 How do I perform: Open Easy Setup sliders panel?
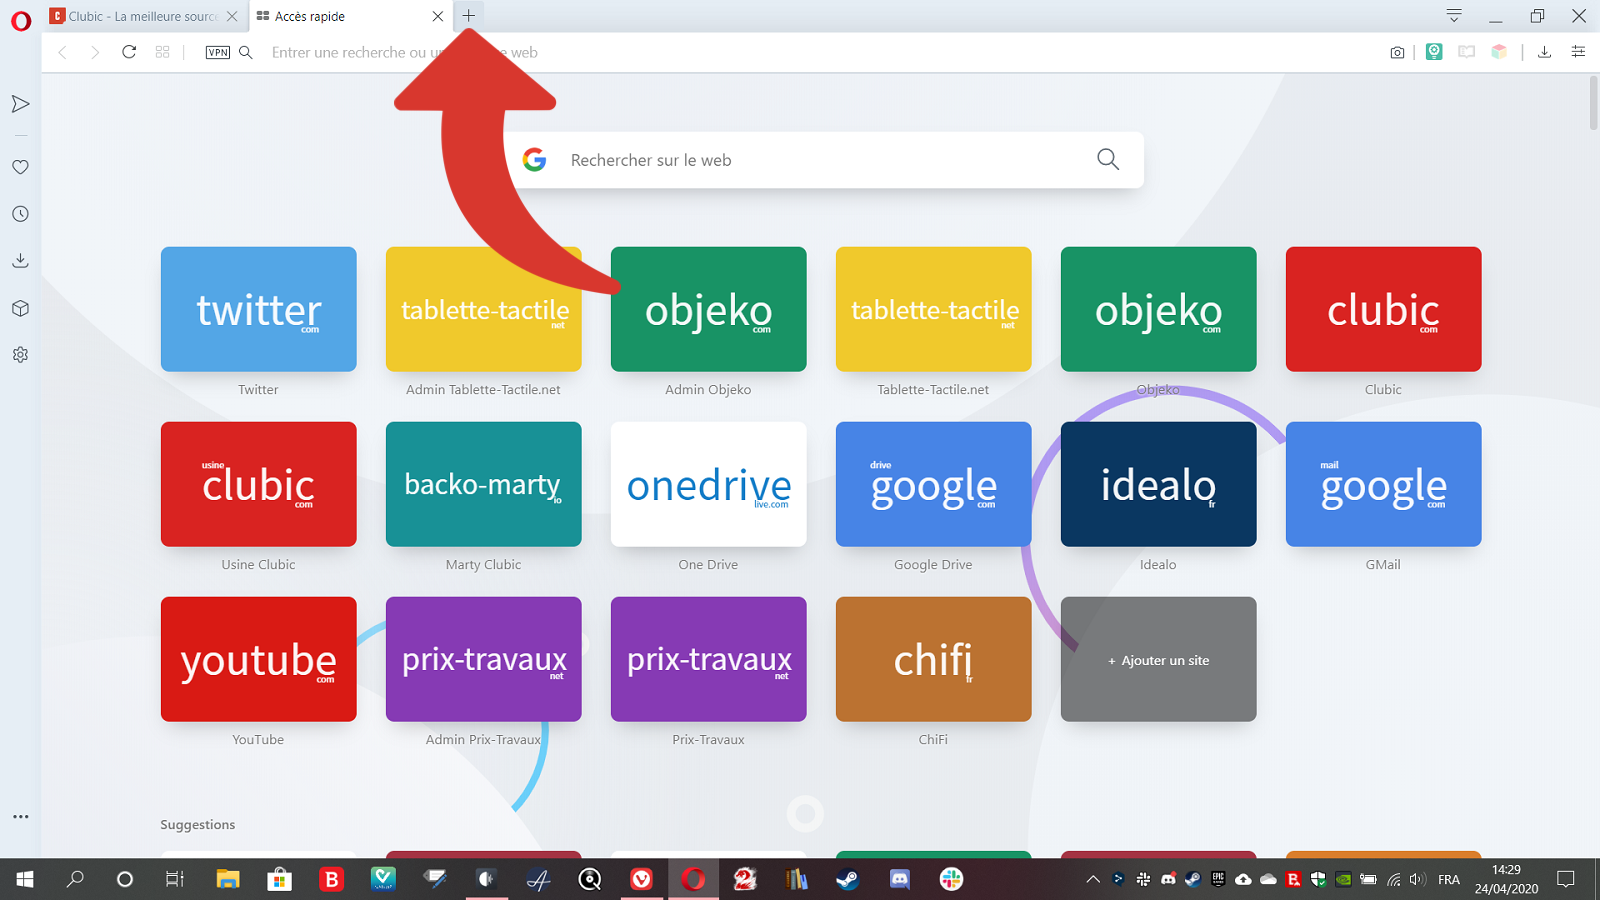1578,52
